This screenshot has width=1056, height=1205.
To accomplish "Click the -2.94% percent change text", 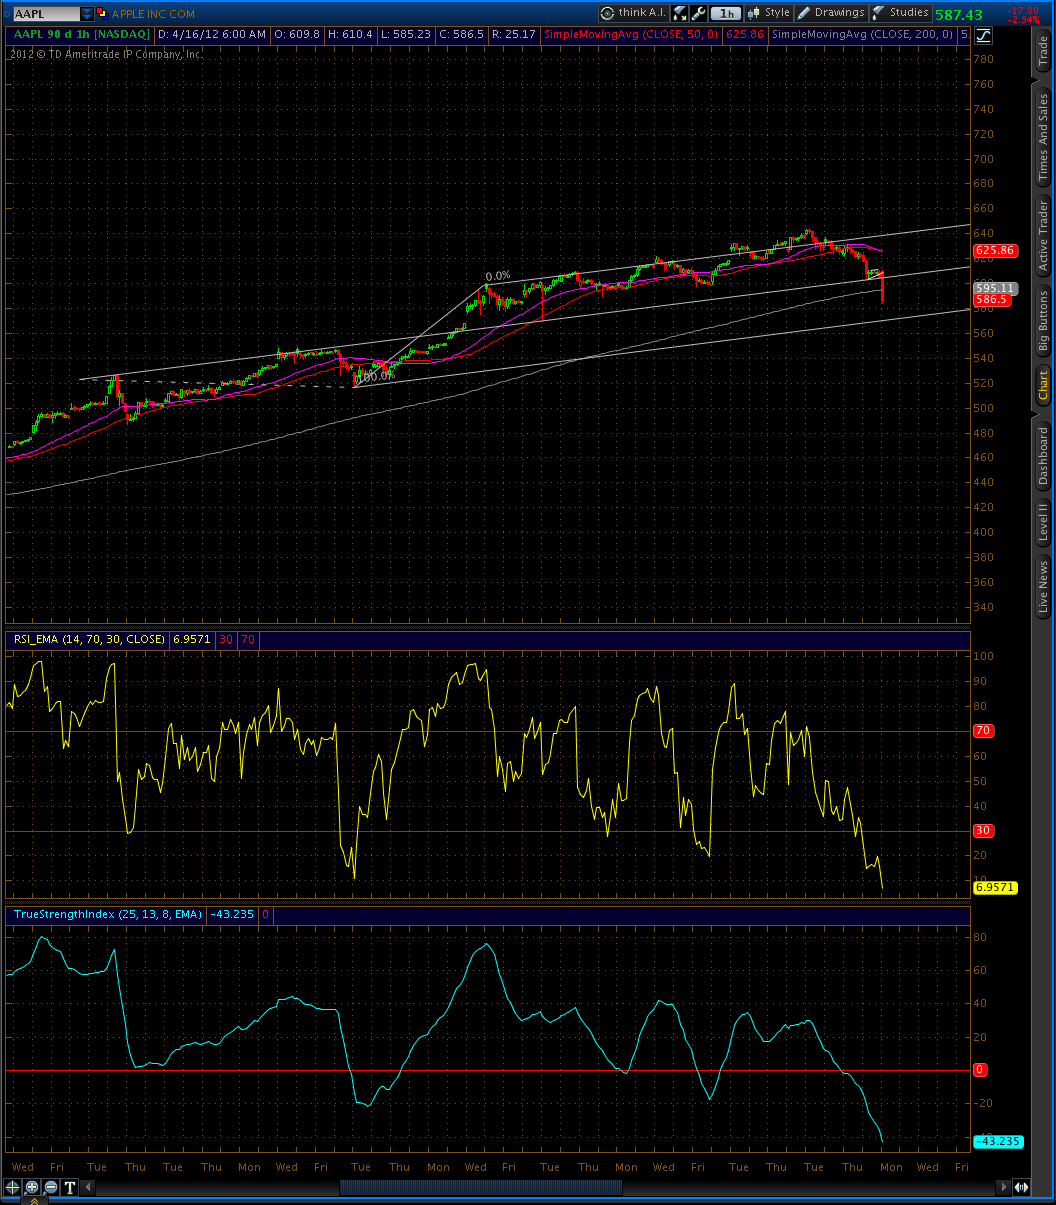I will point(1022,19).
